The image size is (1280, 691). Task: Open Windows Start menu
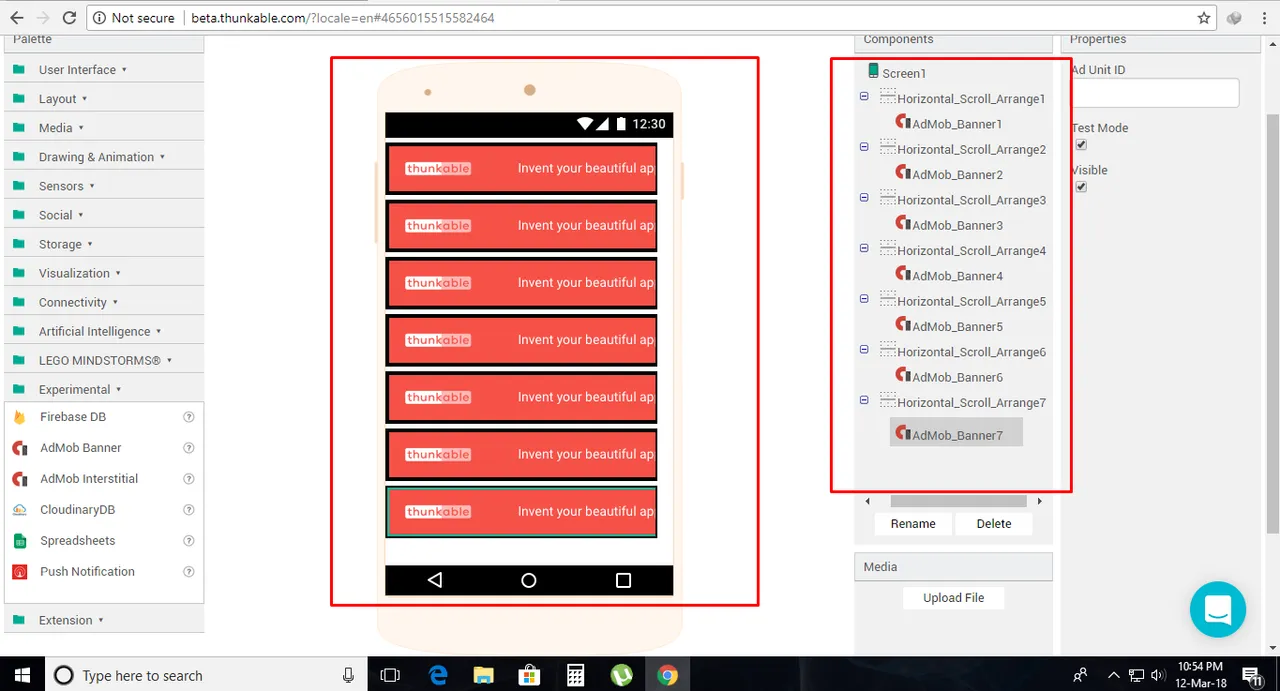pos(21,675)
